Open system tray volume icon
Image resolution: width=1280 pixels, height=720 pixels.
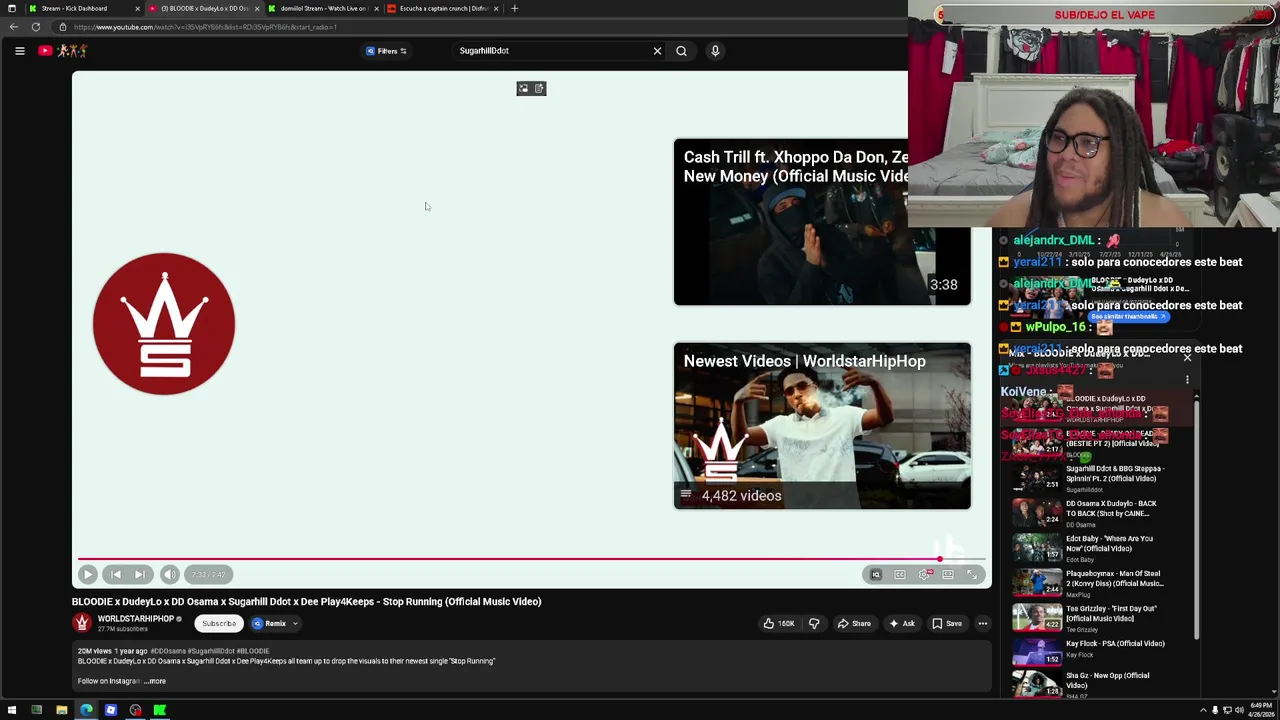click(1238, 710)
